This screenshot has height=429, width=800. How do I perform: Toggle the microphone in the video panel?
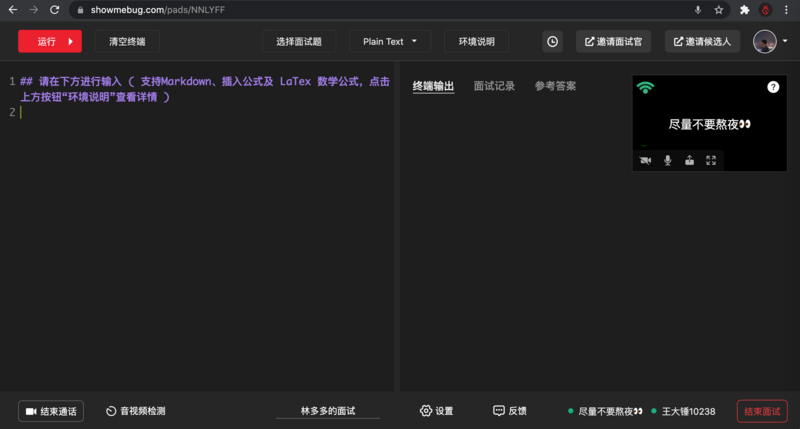point(667,160)
